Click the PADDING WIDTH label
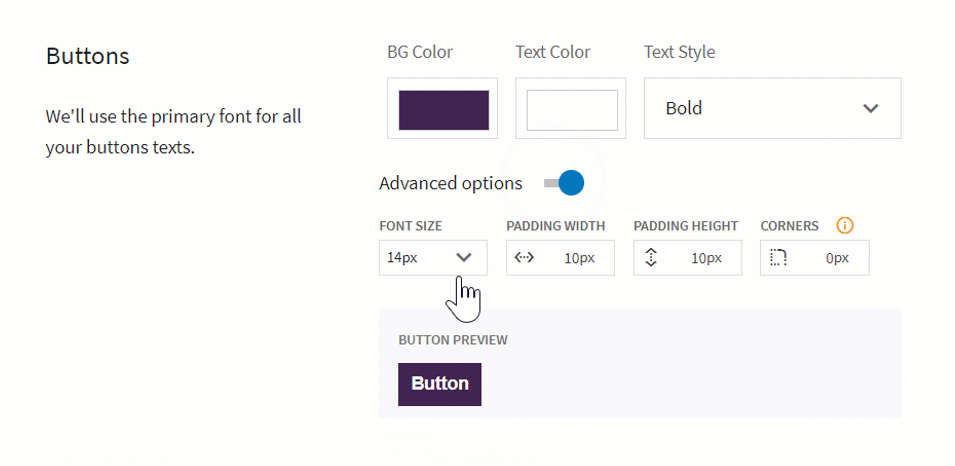The width and height of the screenshot is (955, 466). tap(555, 226)
